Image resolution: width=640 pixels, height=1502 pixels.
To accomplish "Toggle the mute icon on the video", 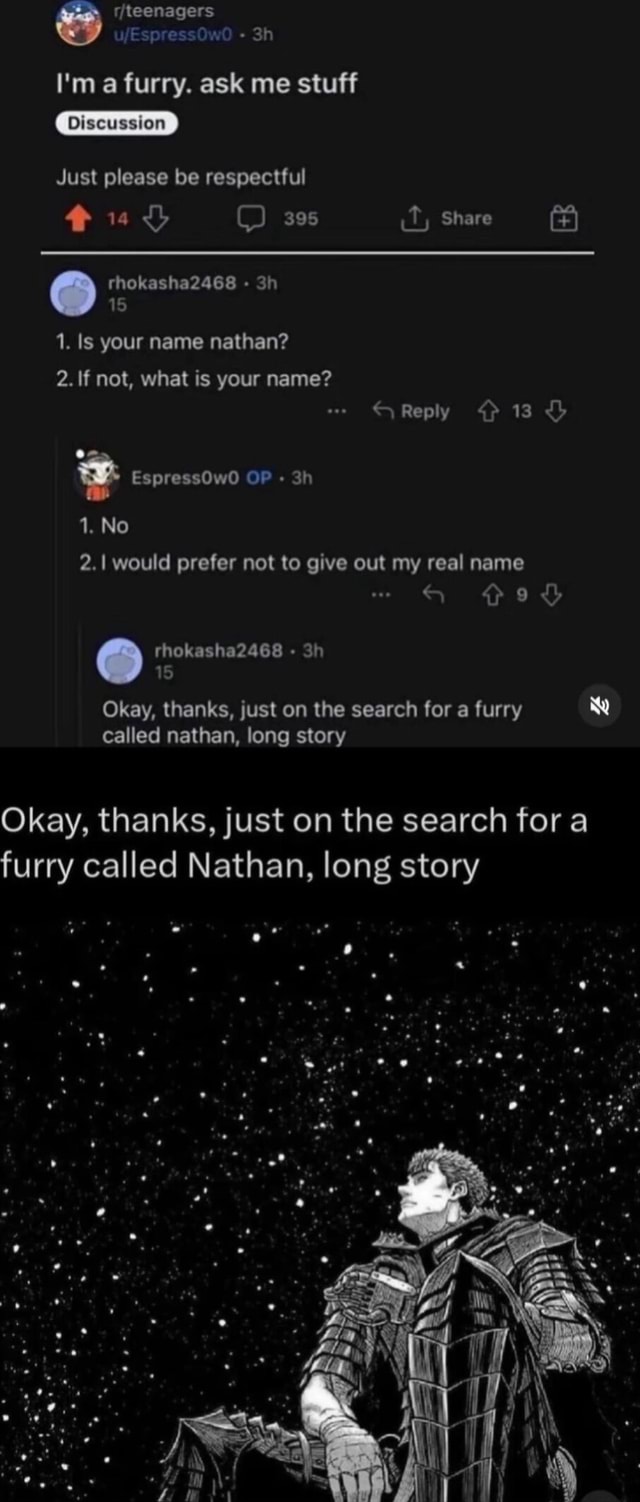I will click(x=601, y=707).
